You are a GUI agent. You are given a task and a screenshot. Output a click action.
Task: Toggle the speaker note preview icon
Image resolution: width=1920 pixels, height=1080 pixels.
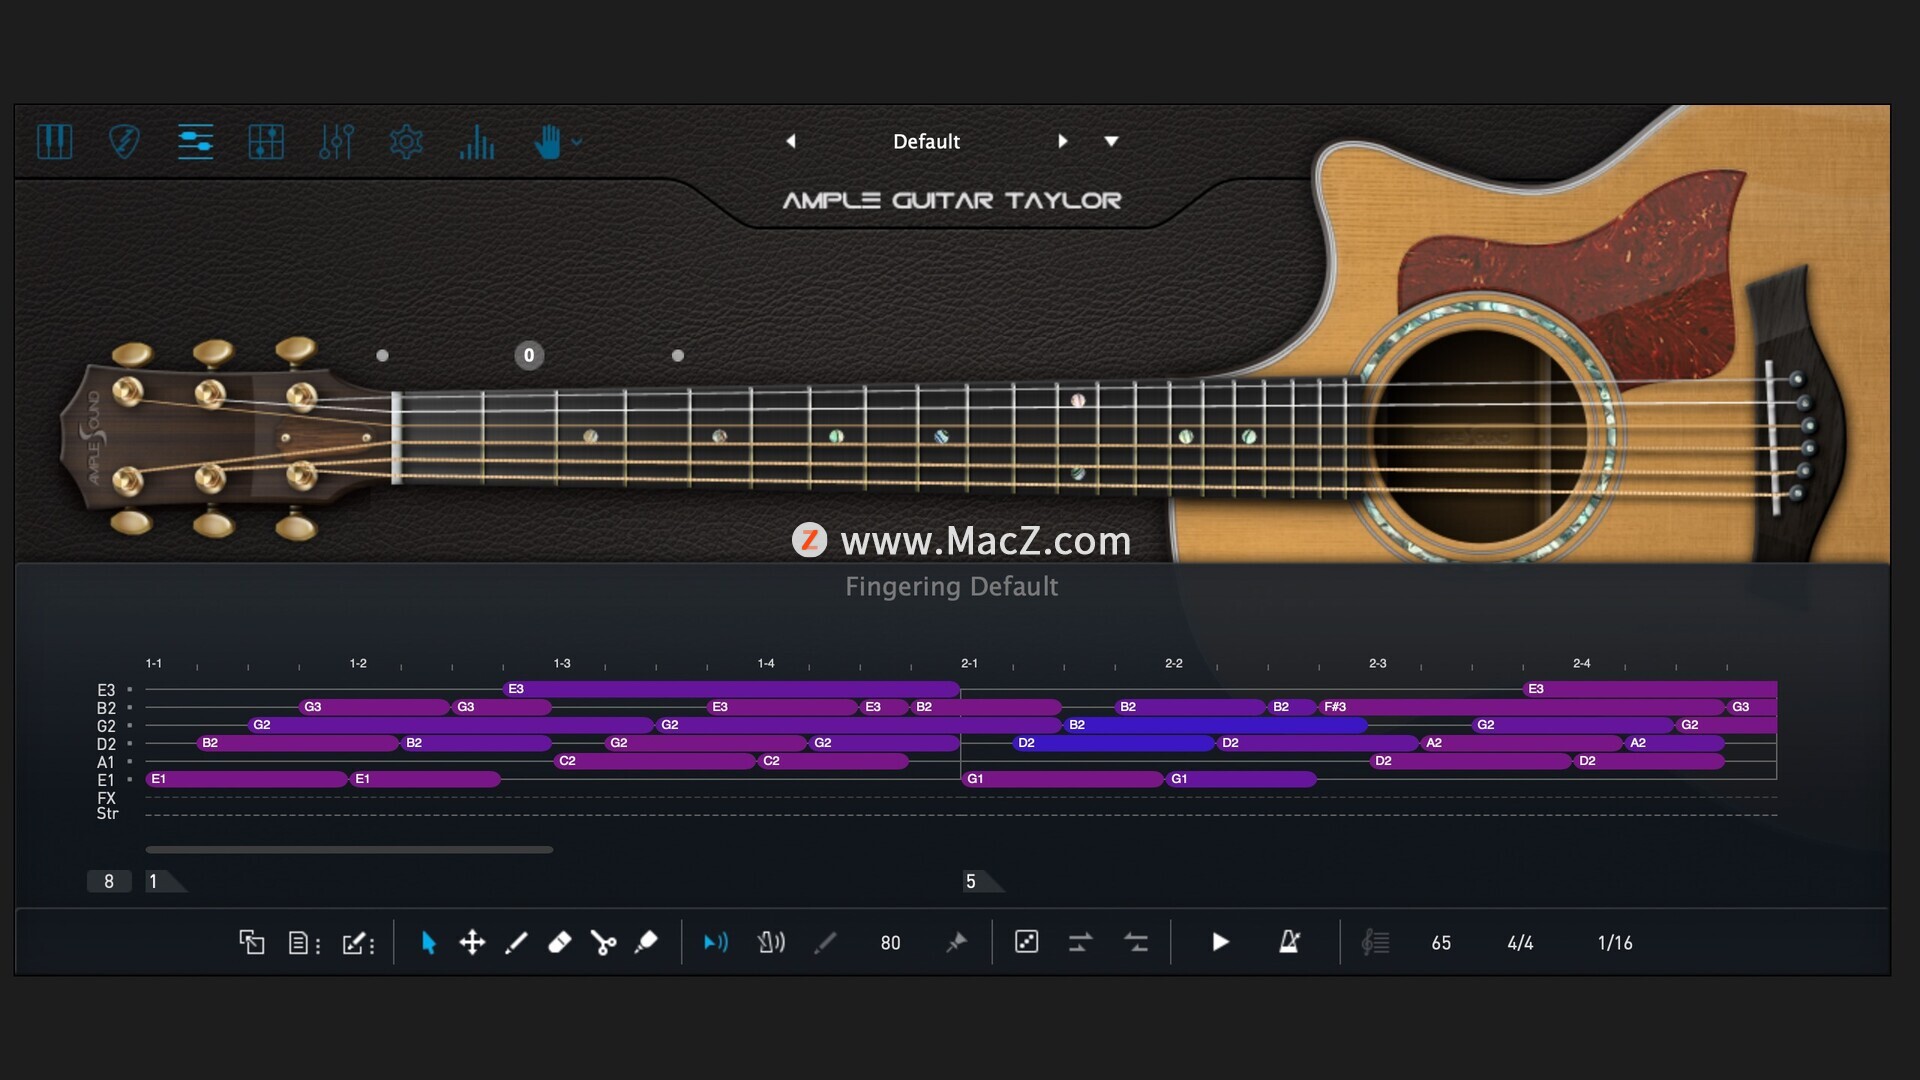tap(716, 942)
